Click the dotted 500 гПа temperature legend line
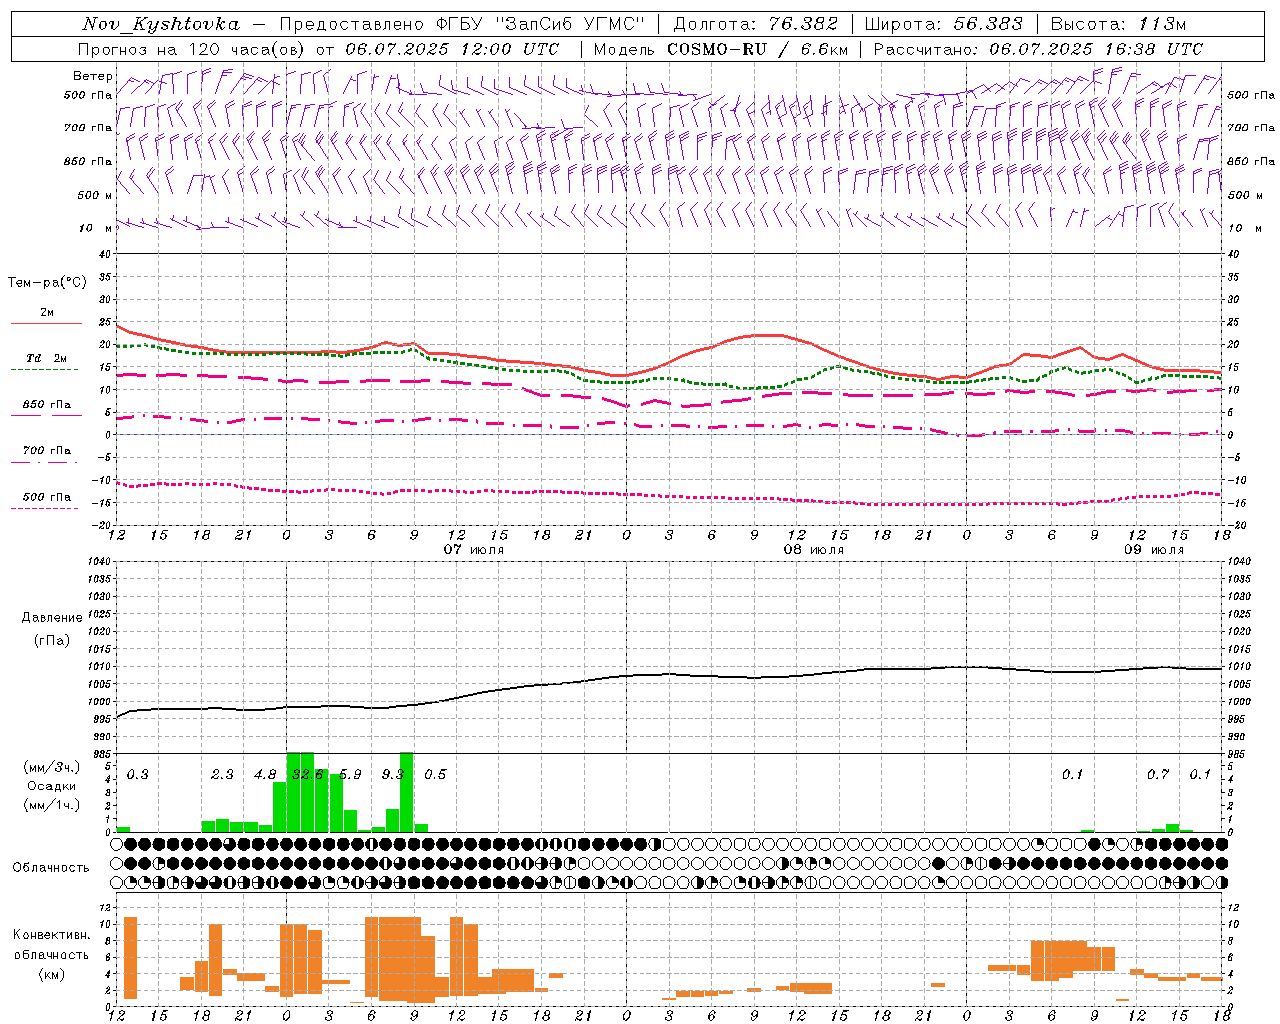The image size is (1280, 1024). point(44,509)
